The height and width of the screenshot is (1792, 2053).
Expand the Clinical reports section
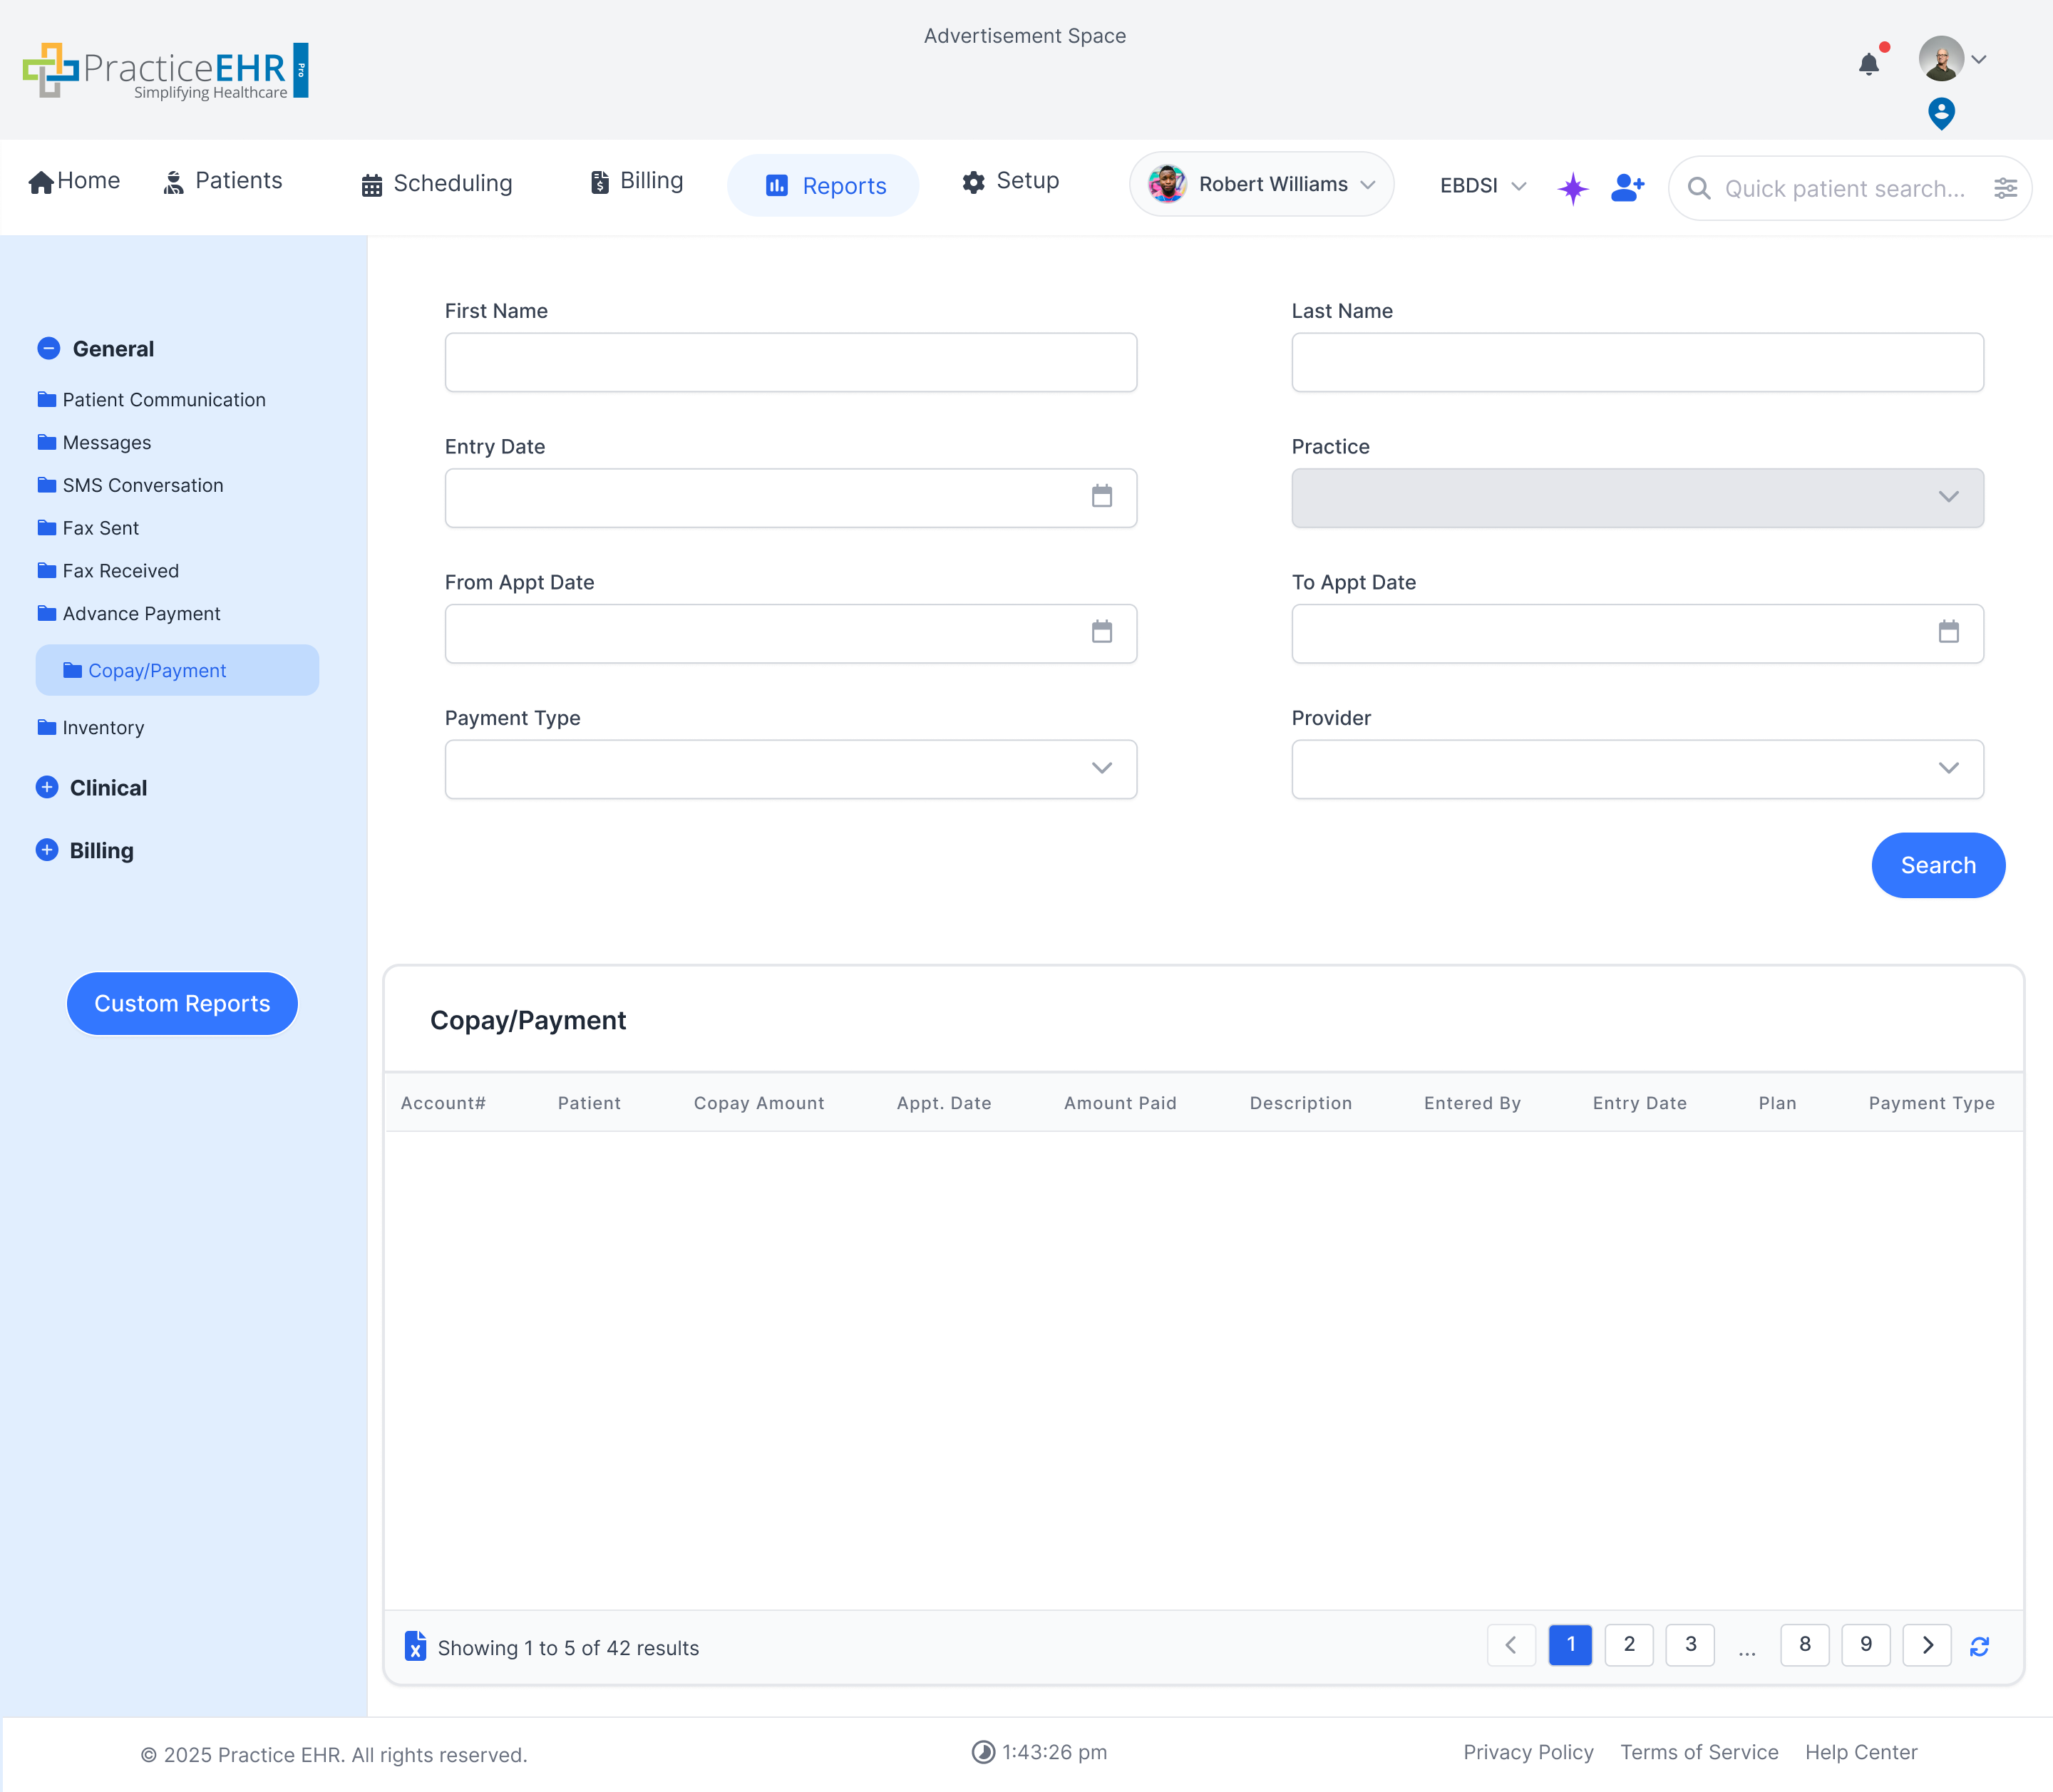[47, 787]
